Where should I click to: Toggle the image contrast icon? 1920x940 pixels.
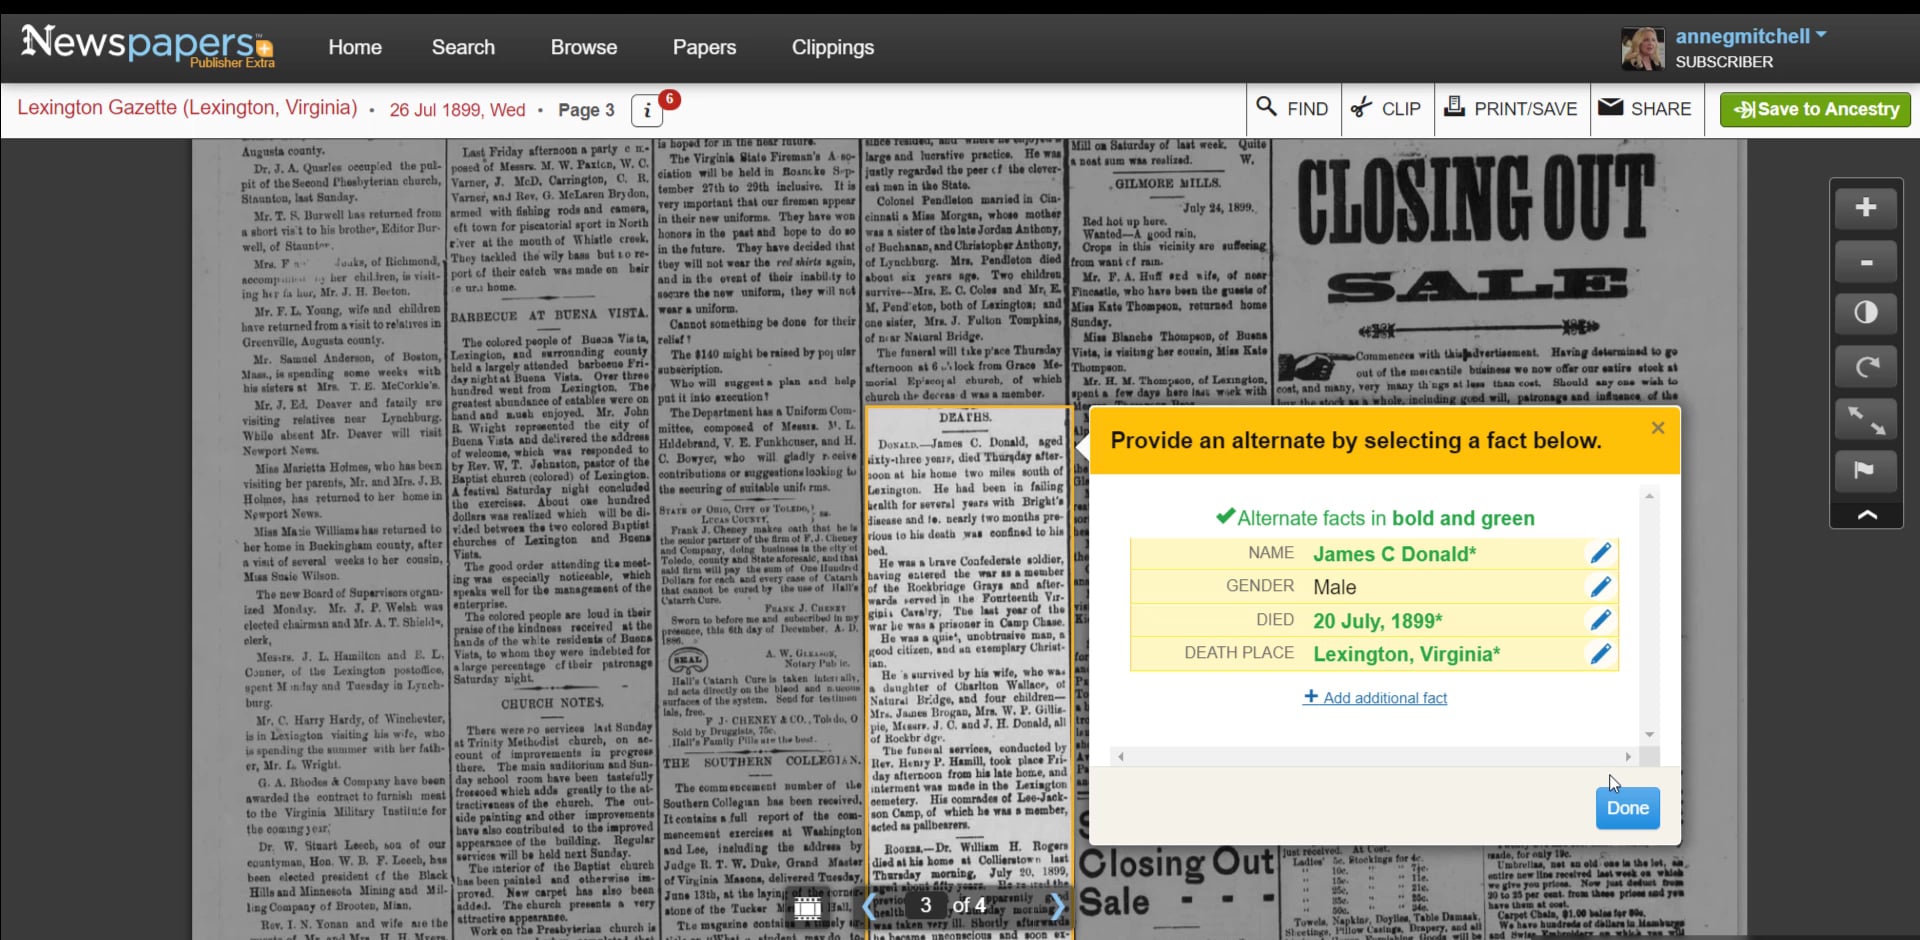pos(1866,314)
